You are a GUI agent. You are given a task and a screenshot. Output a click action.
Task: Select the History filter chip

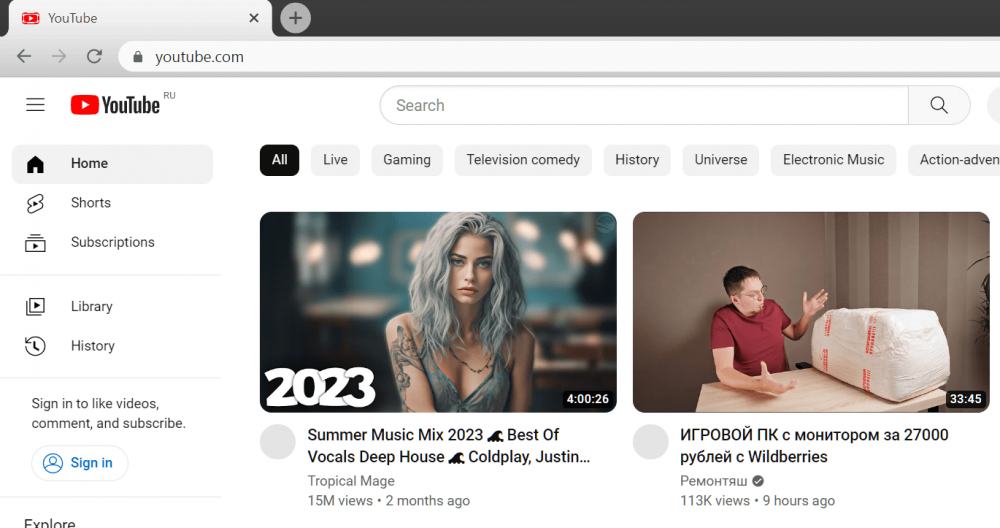[x=637, y=160]
